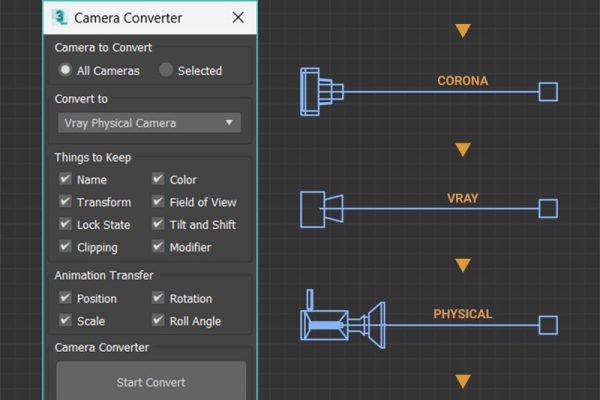This screenshot has width=600, height=400.
Task: Disable the Clipping checkbox
Action: click(65, 247)
